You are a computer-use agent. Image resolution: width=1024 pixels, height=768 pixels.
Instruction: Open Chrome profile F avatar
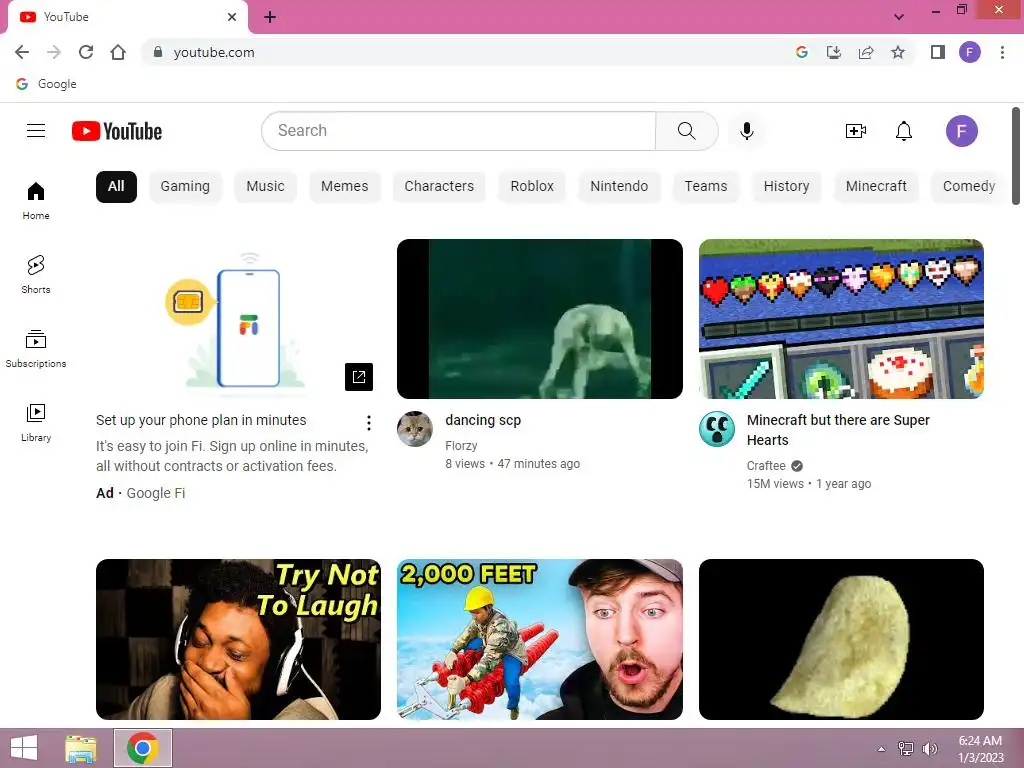970,52
